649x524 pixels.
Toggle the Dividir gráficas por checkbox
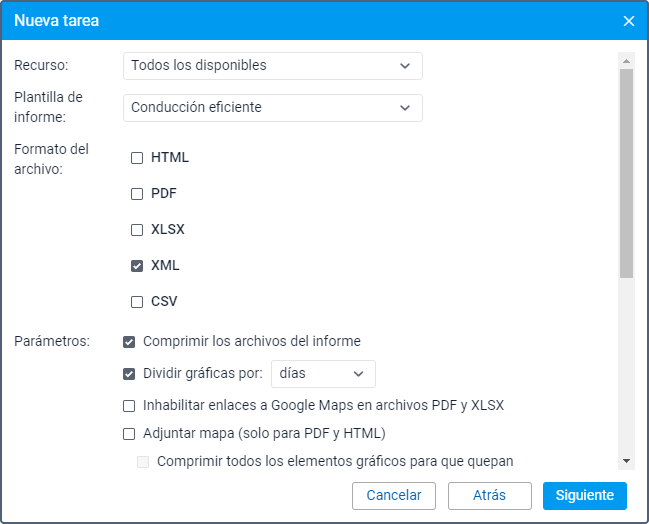129,374
